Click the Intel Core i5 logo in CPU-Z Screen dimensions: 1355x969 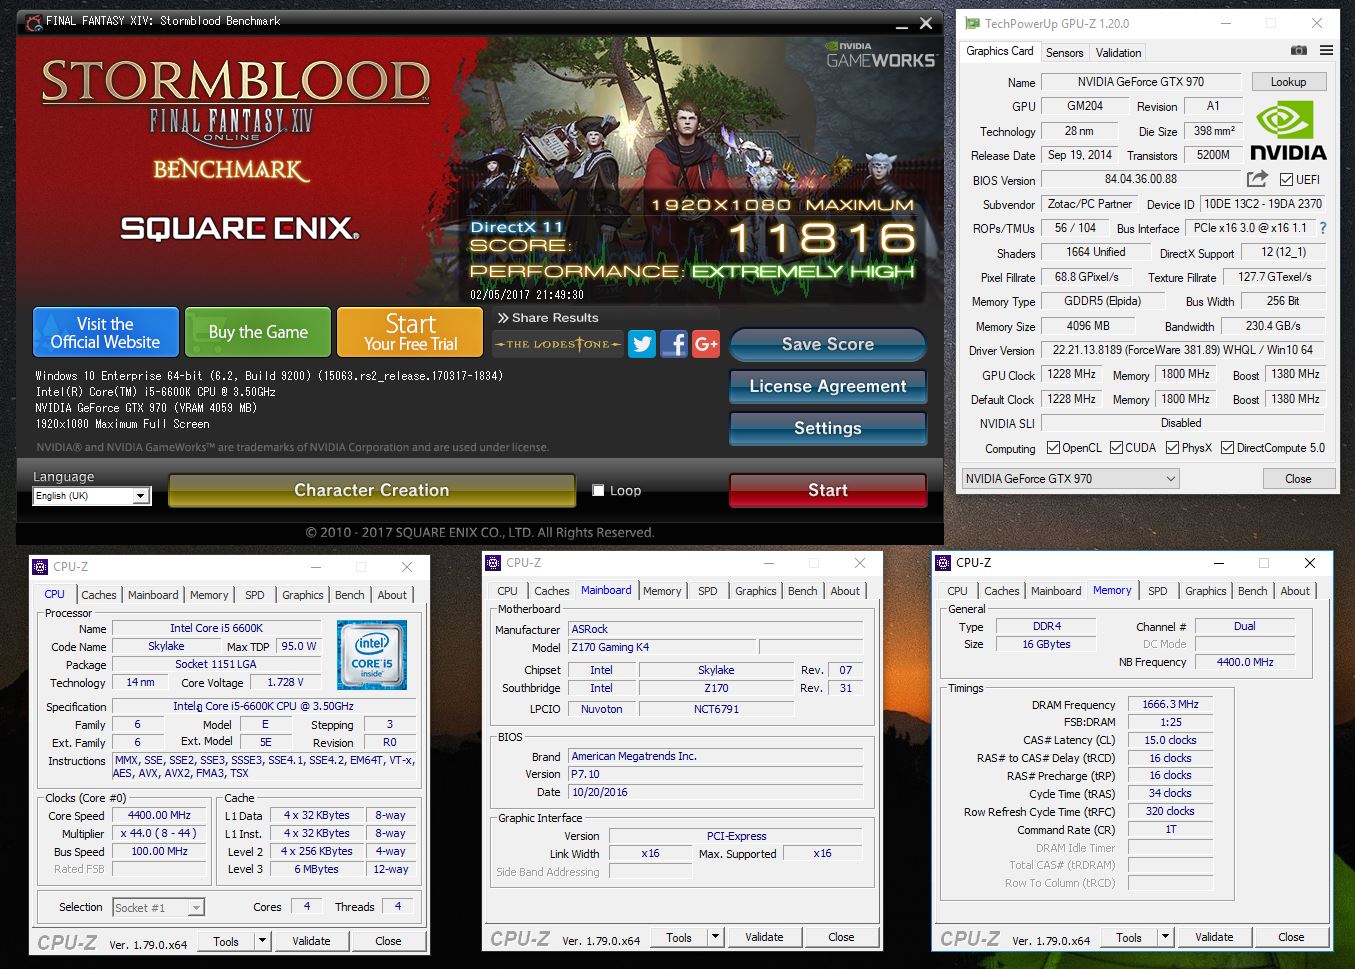coord(371,655)
